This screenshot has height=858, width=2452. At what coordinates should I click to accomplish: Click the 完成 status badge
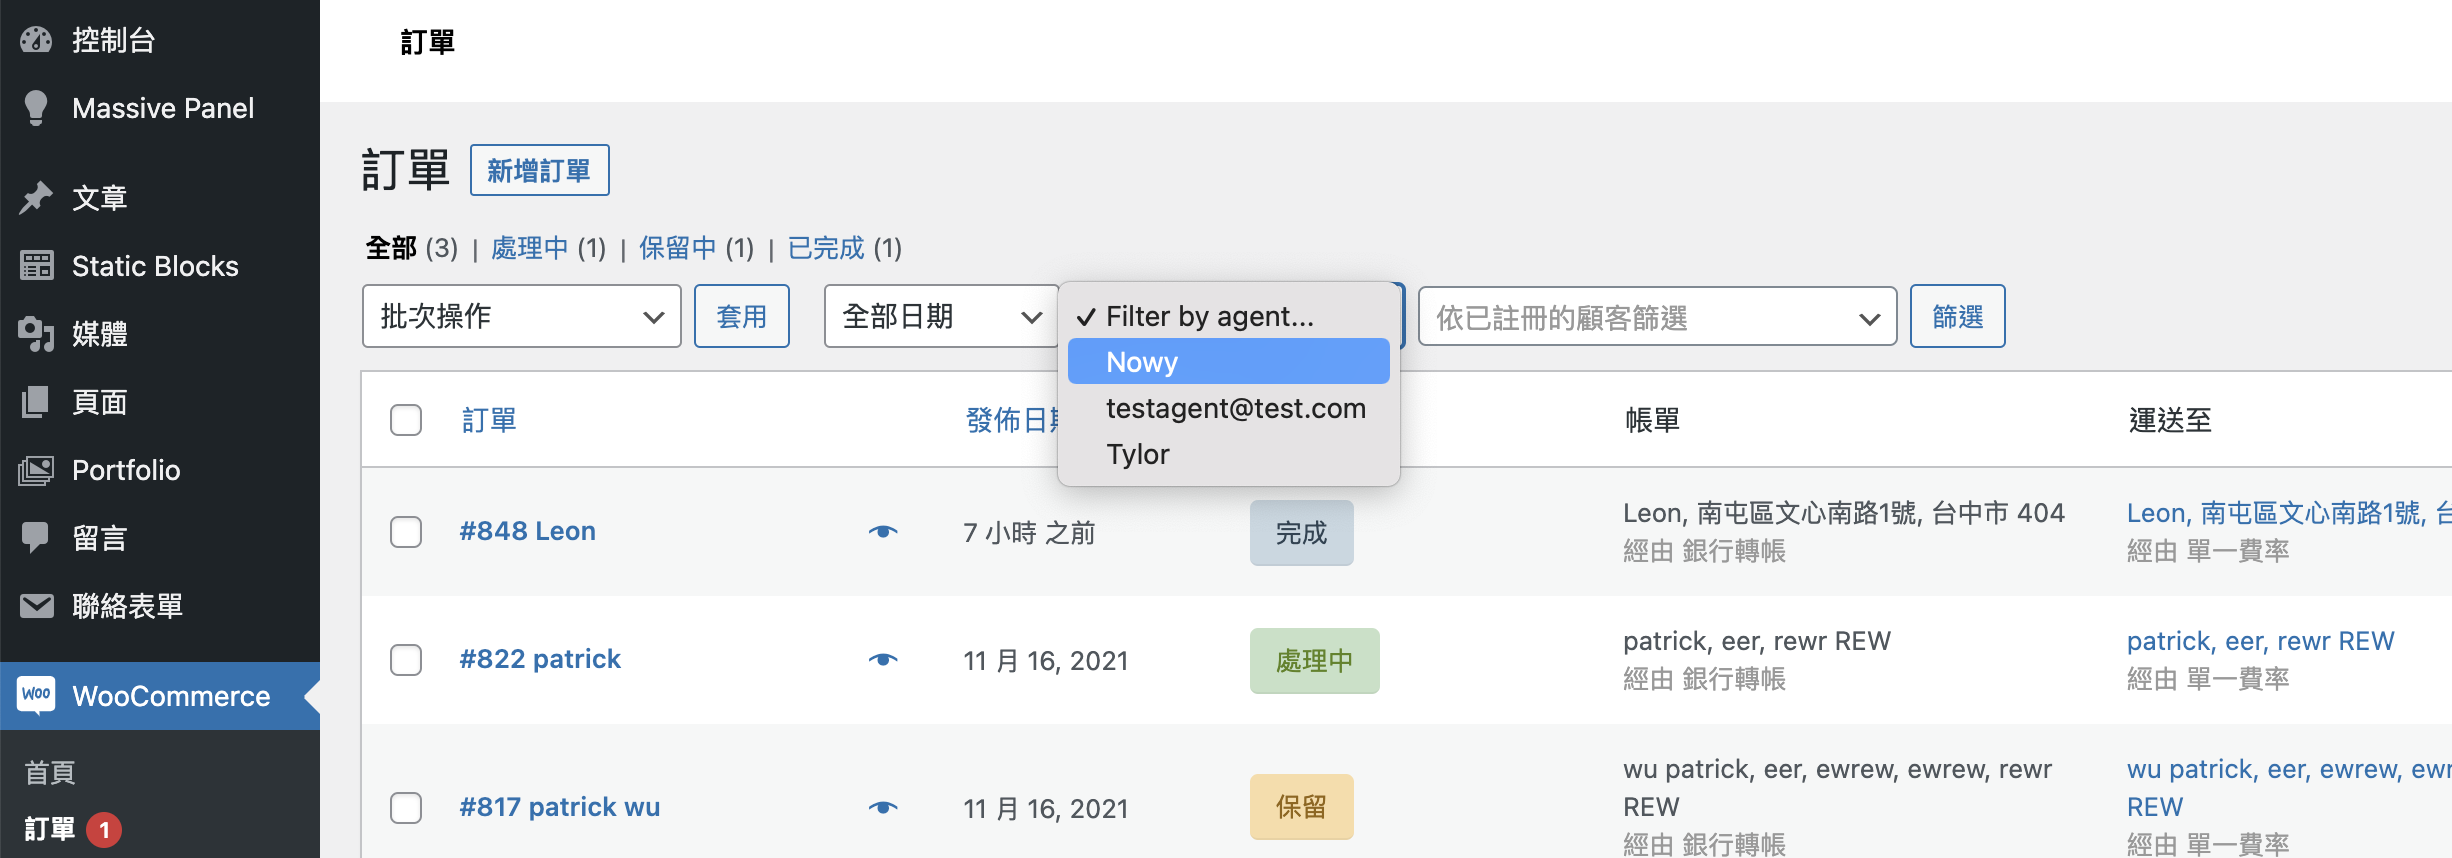pyautogui.click(x=1301, y=533)
